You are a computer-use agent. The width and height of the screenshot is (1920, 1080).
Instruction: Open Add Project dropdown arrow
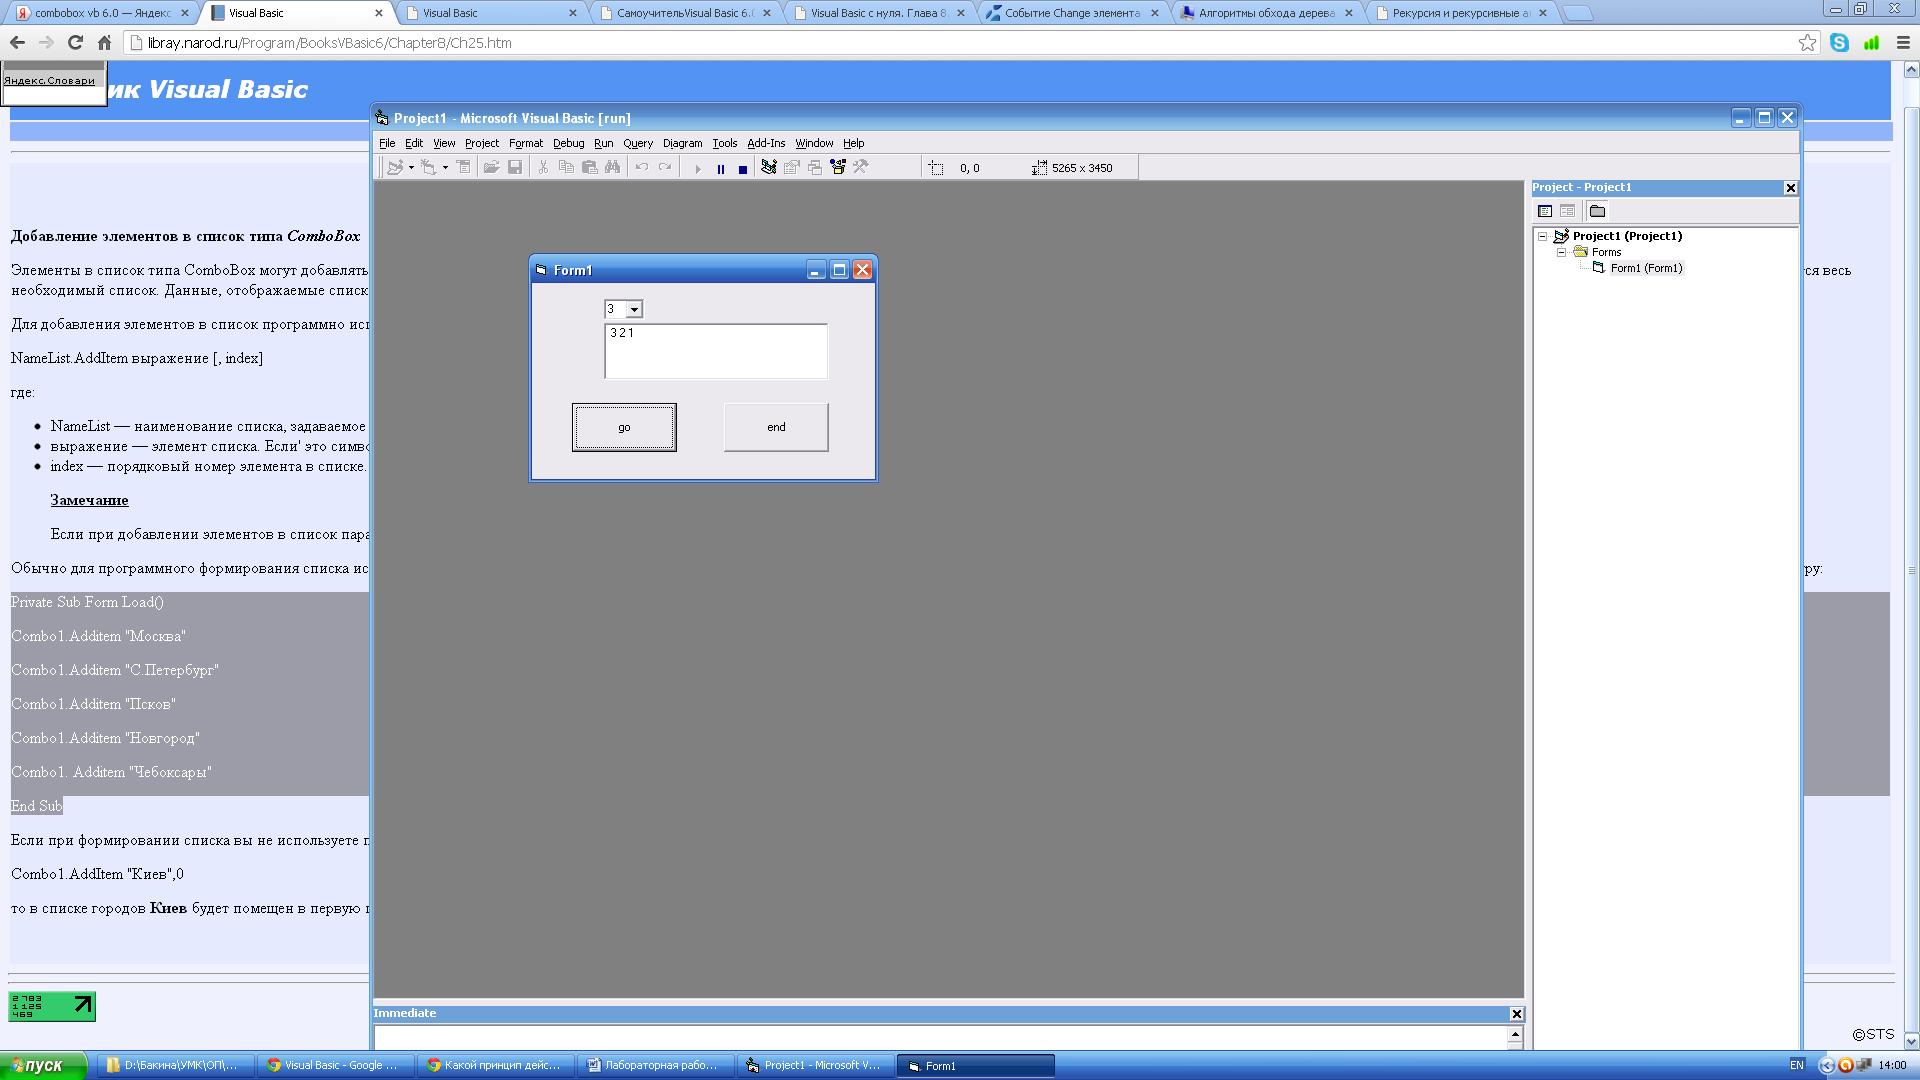[411, 167]
